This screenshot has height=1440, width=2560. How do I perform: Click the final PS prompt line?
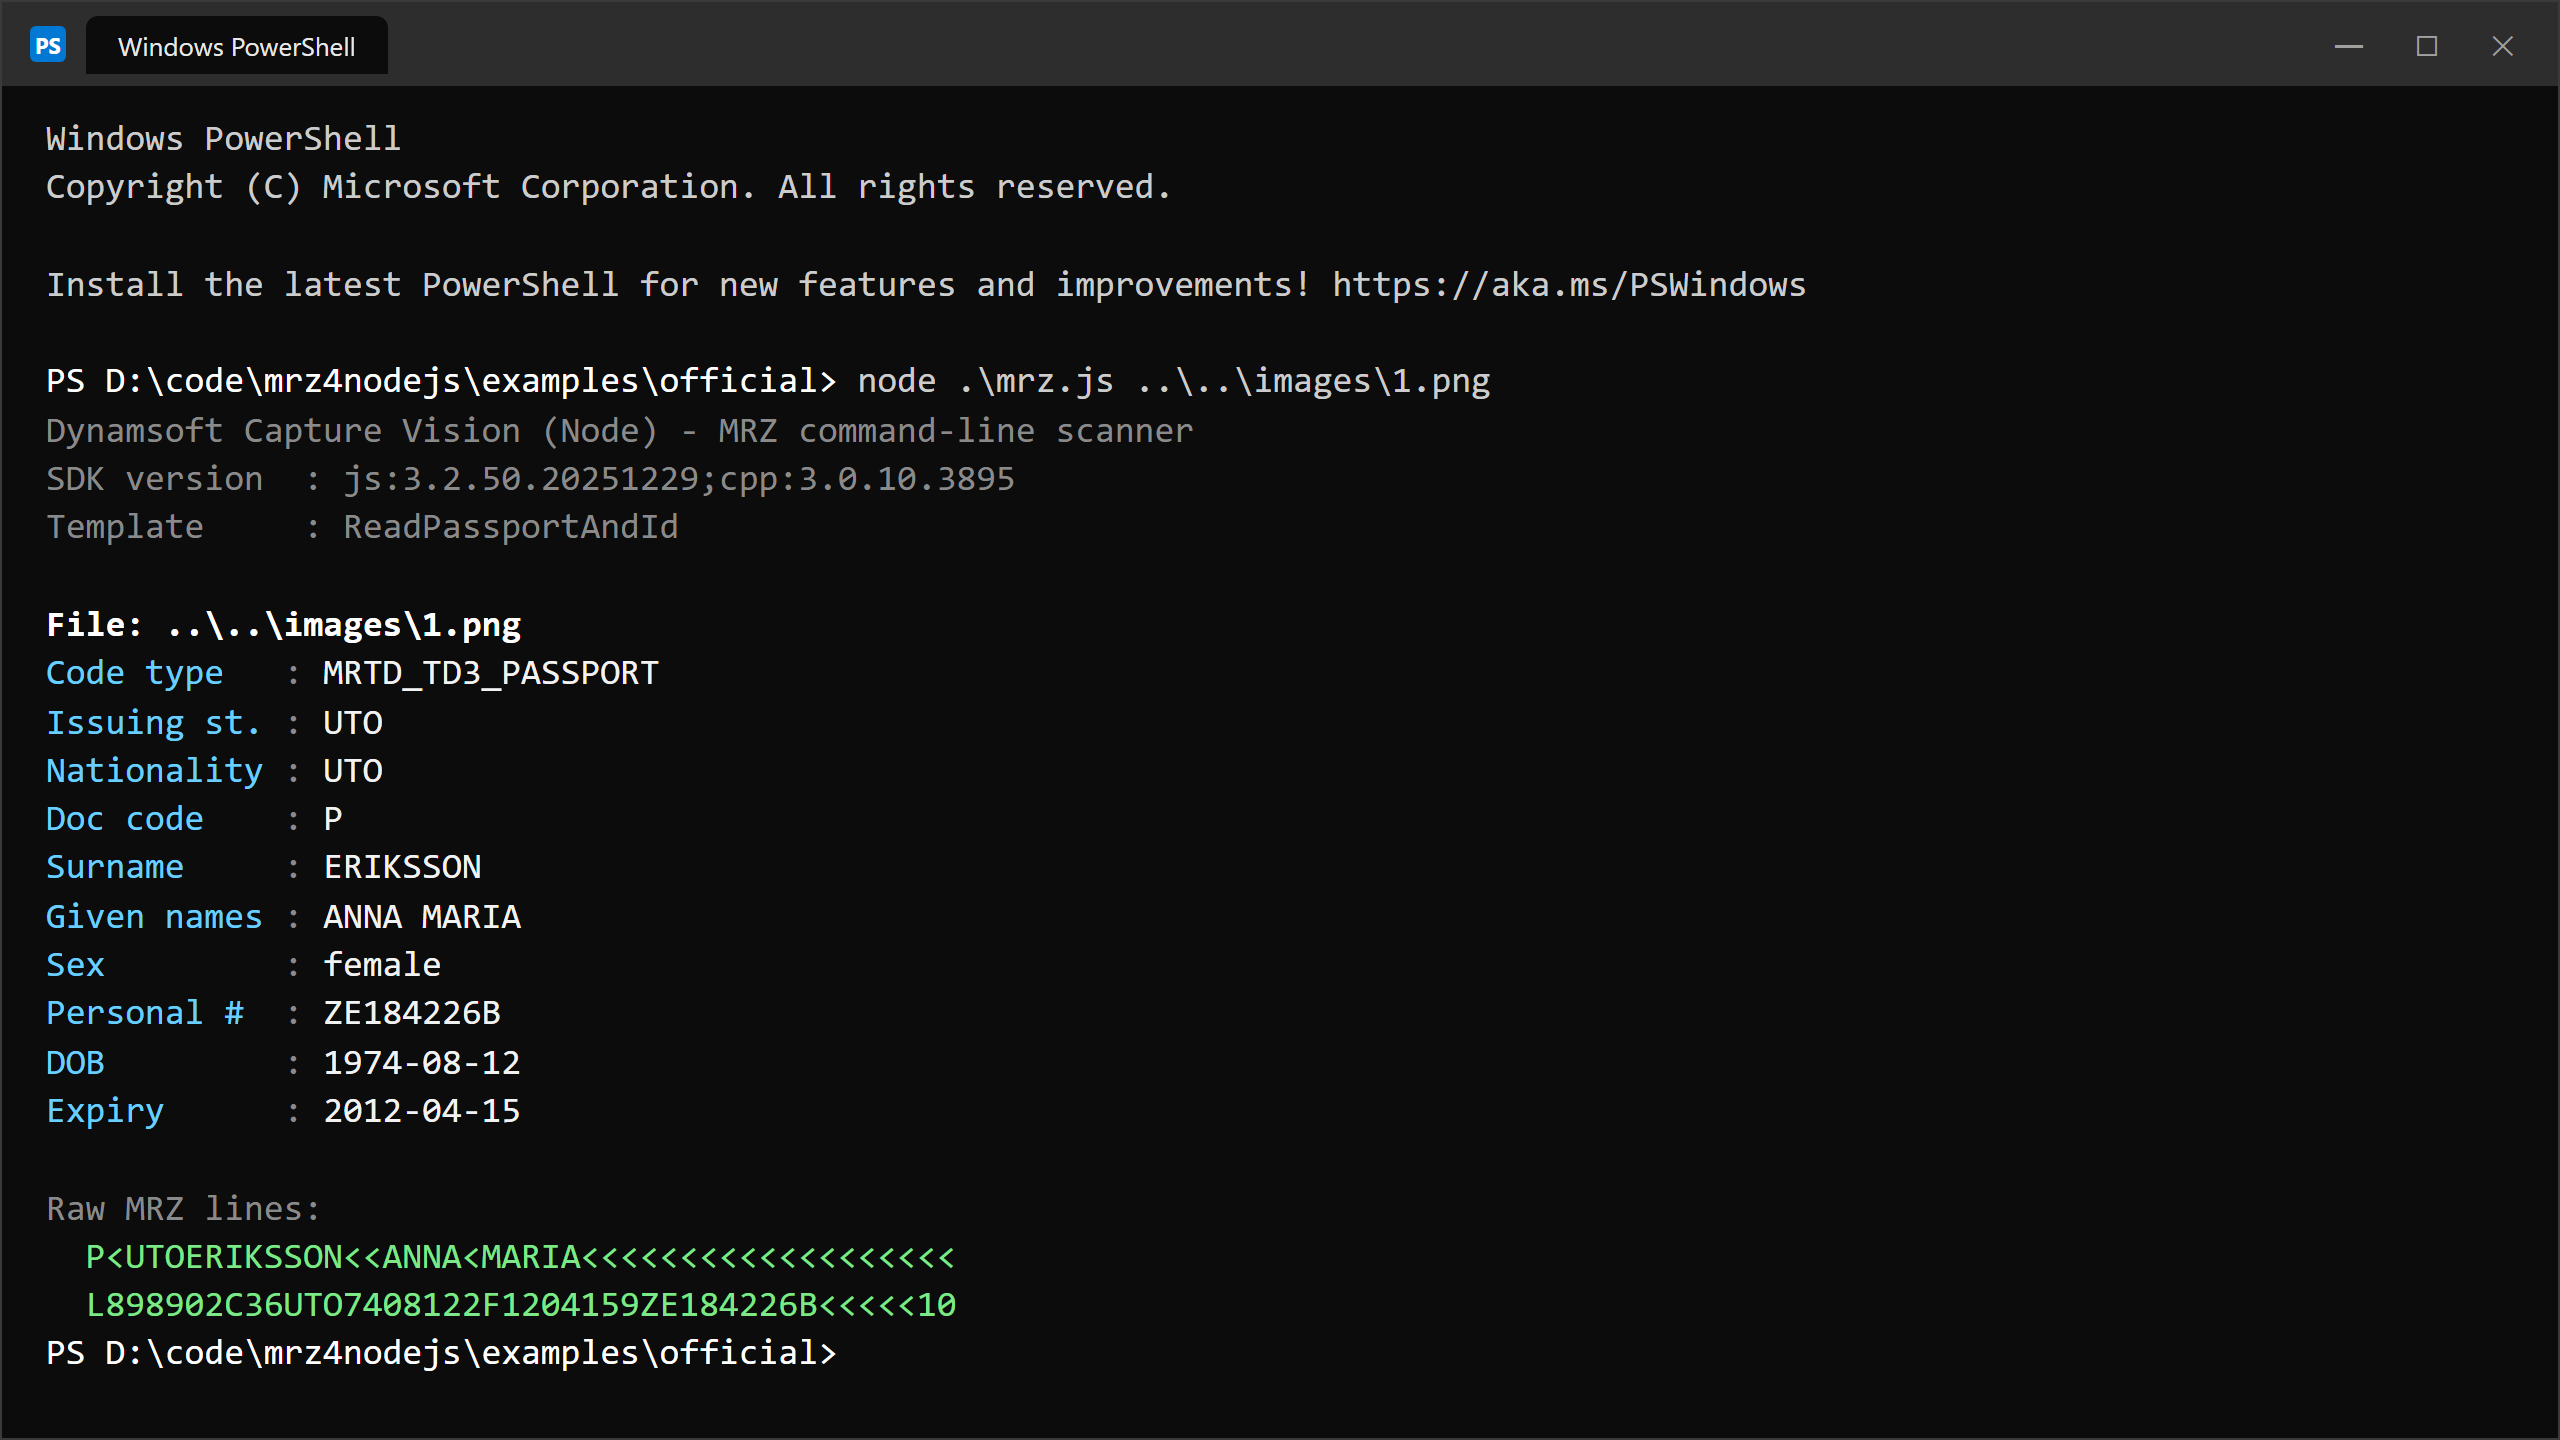pyautogui.click(x=441, y=1353)
